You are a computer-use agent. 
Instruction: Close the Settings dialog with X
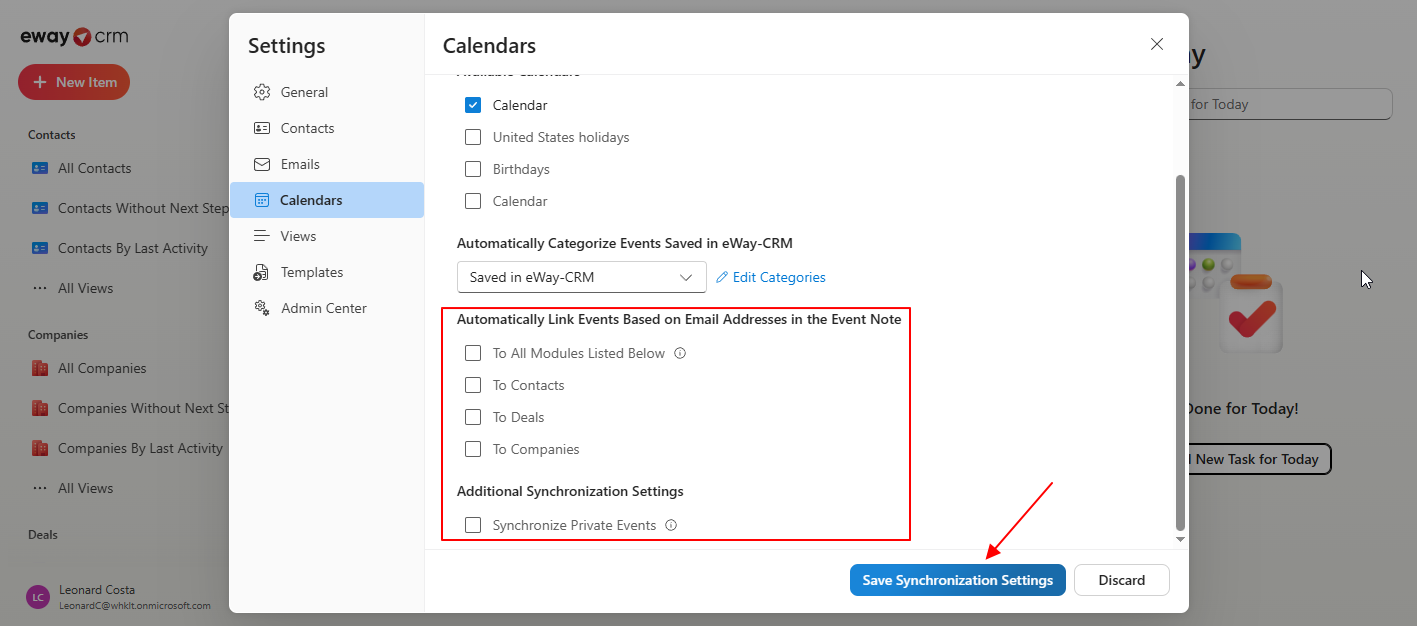pyautogui.click(x=1157, y=44)
